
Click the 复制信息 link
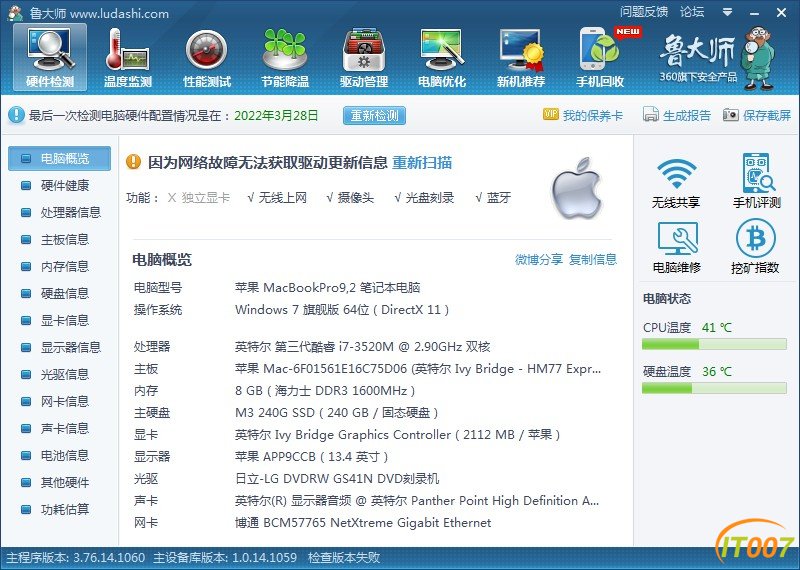tap(593, 260)
